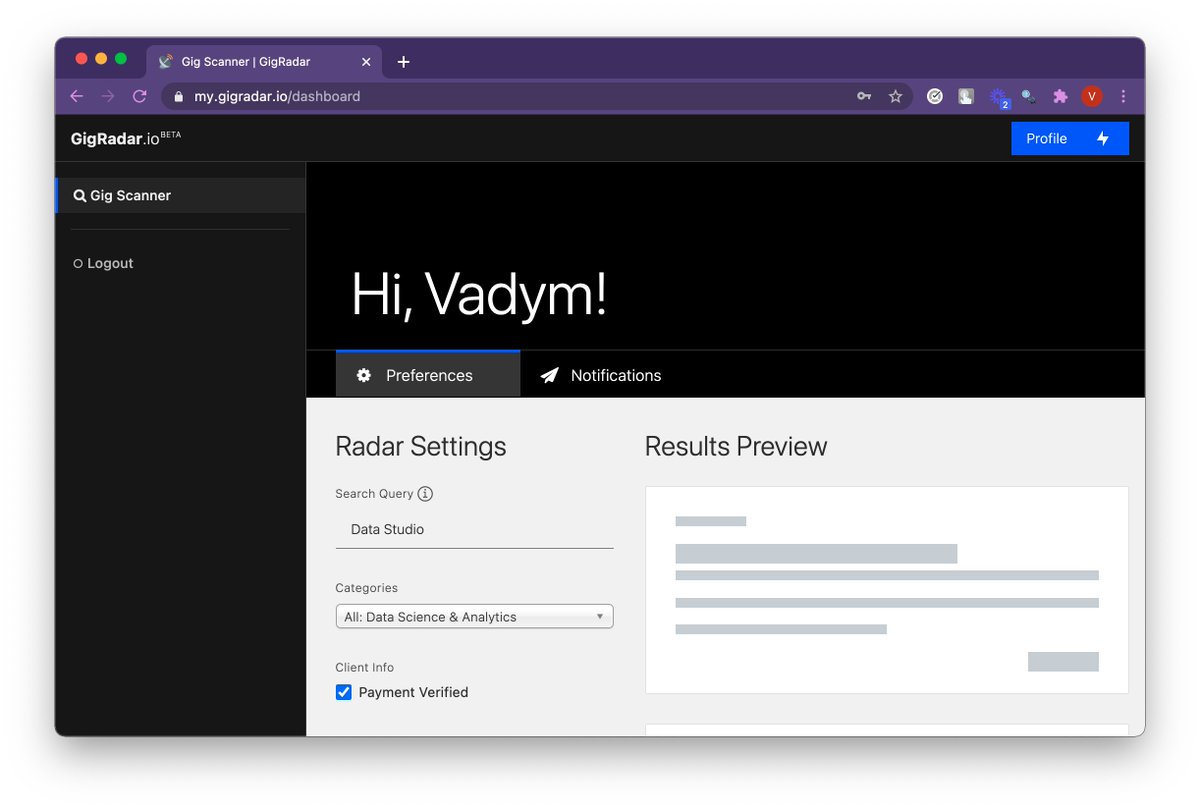Click the gray hand pointer extension icon
Screen dimensions: 1200x809
[966, 97]
